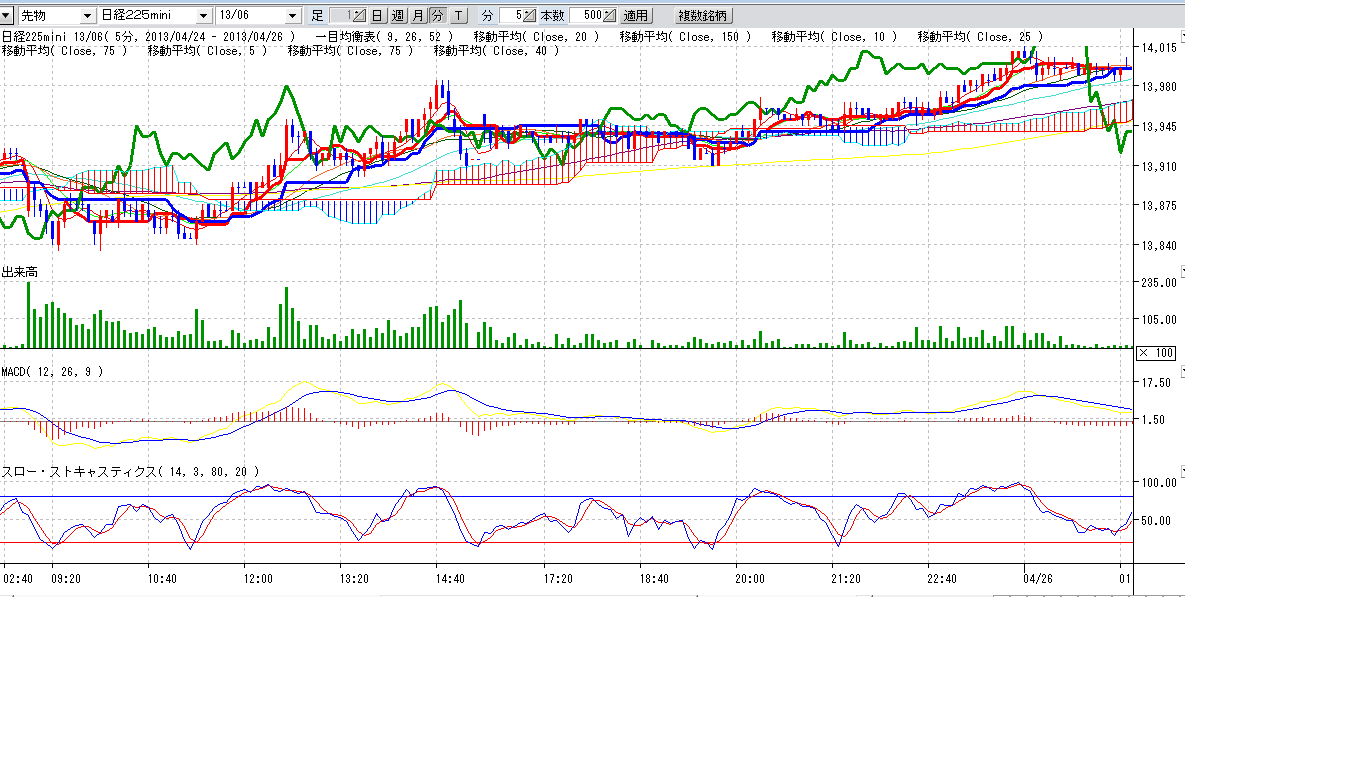Image resolution: width=1366 pixels, height=768 pixels.
Task: Open the 13/06 contract month dropdown
Action: (x=292, y=16)
